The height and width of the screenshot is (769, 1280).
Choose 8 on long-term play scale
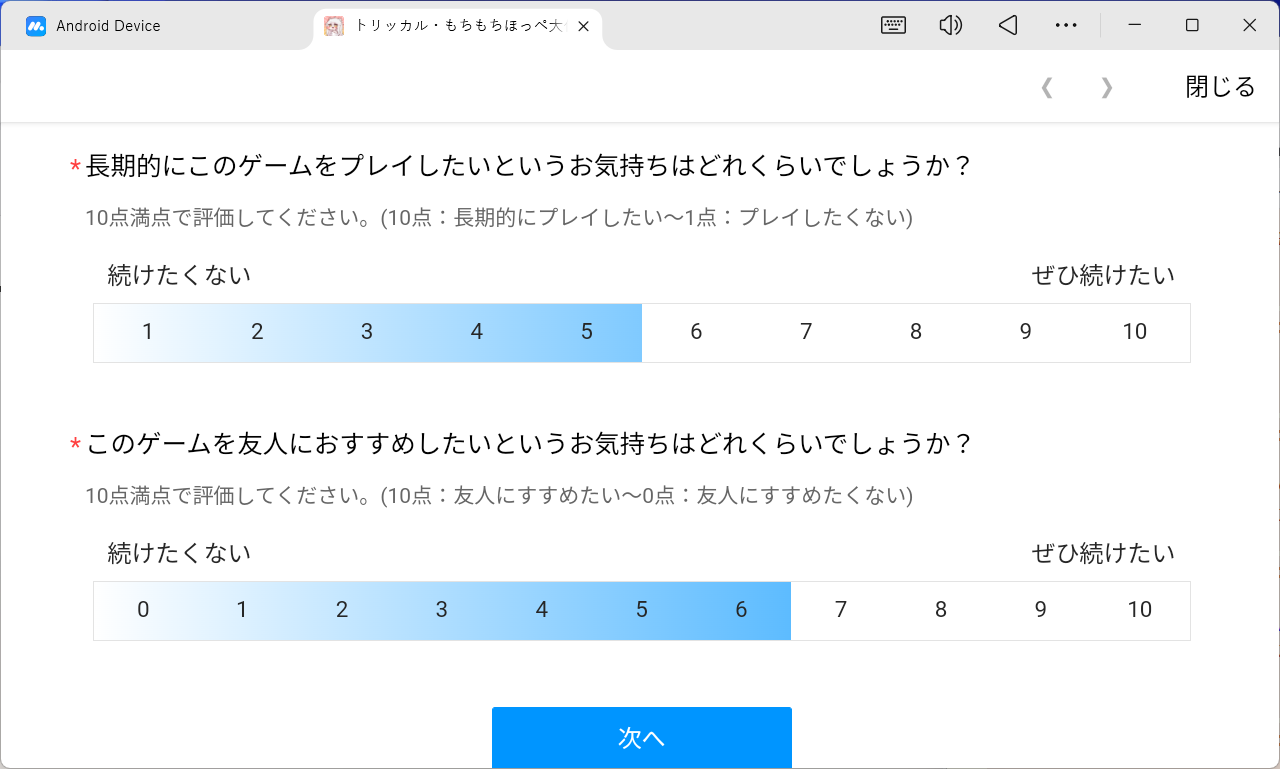point(915,332)
